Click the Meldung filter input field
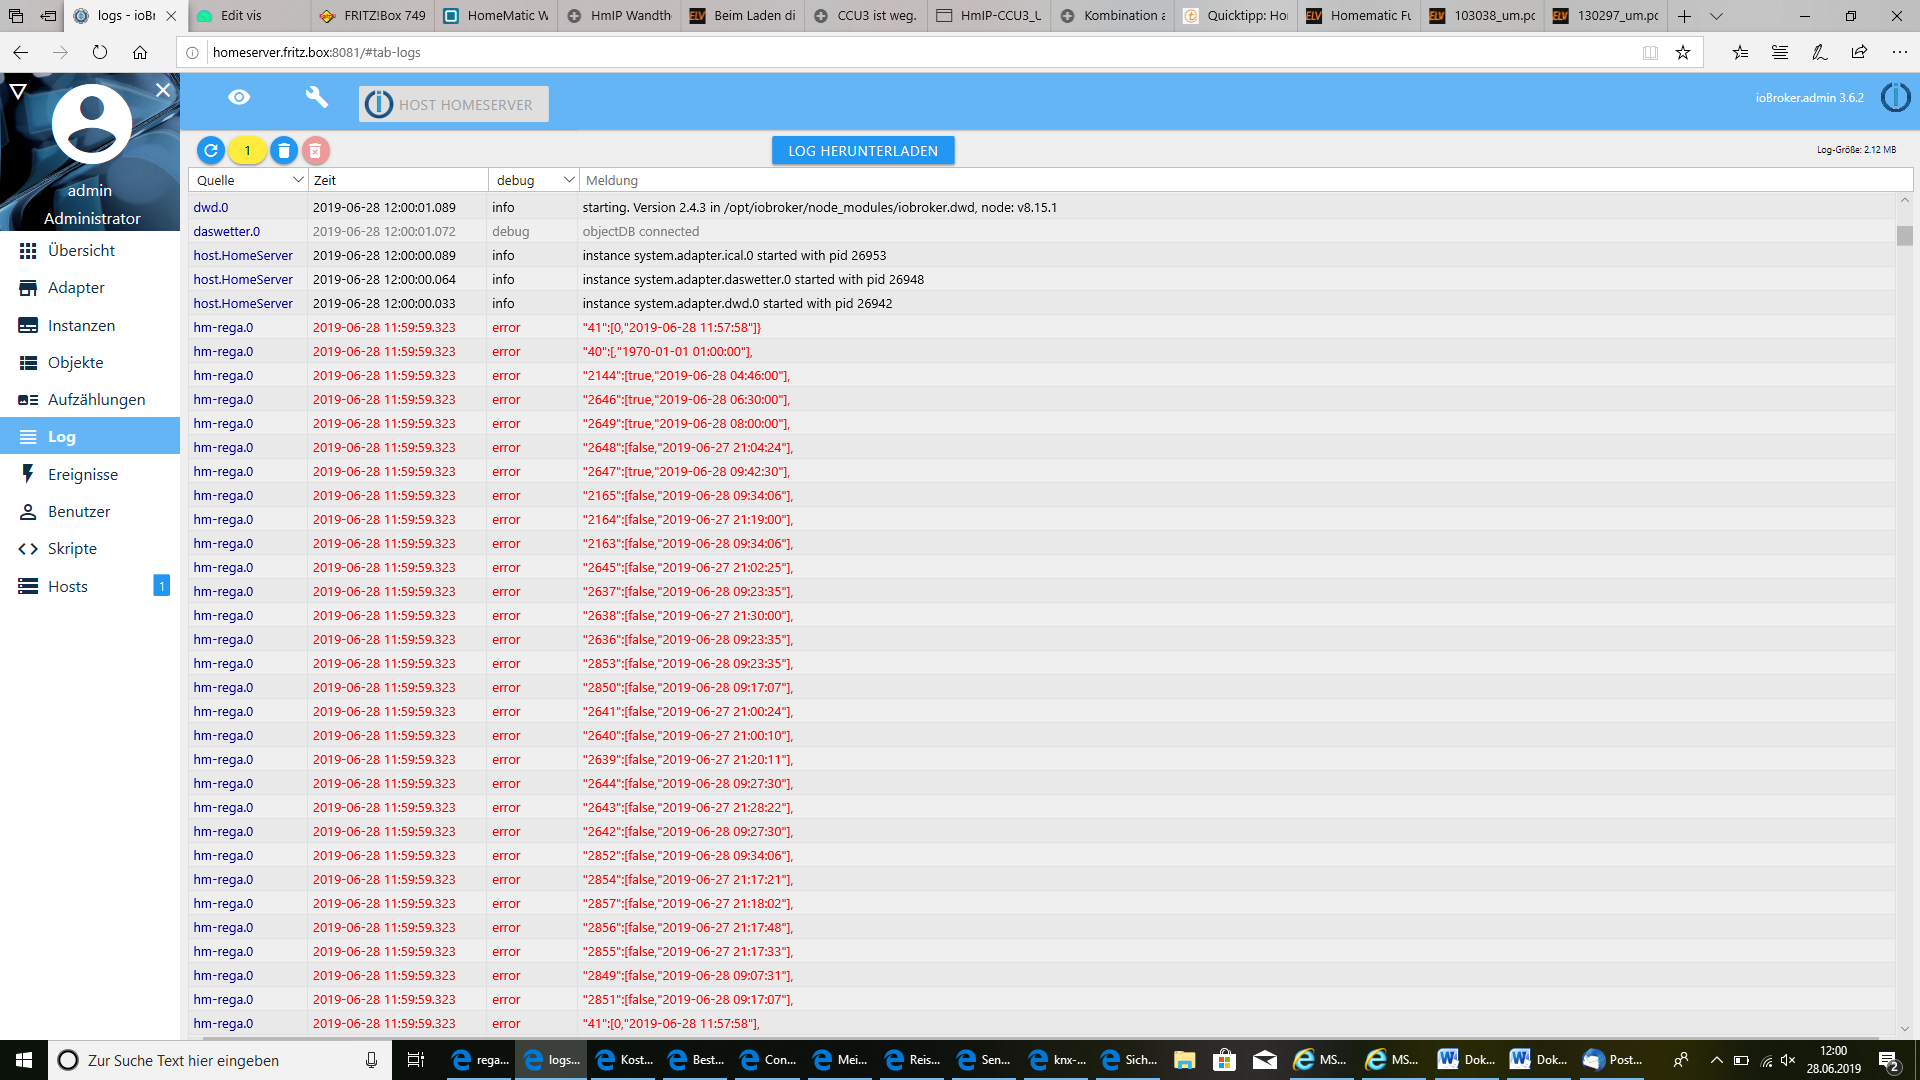Viewport: 1920px width, 1080px height. [1245, 180]
